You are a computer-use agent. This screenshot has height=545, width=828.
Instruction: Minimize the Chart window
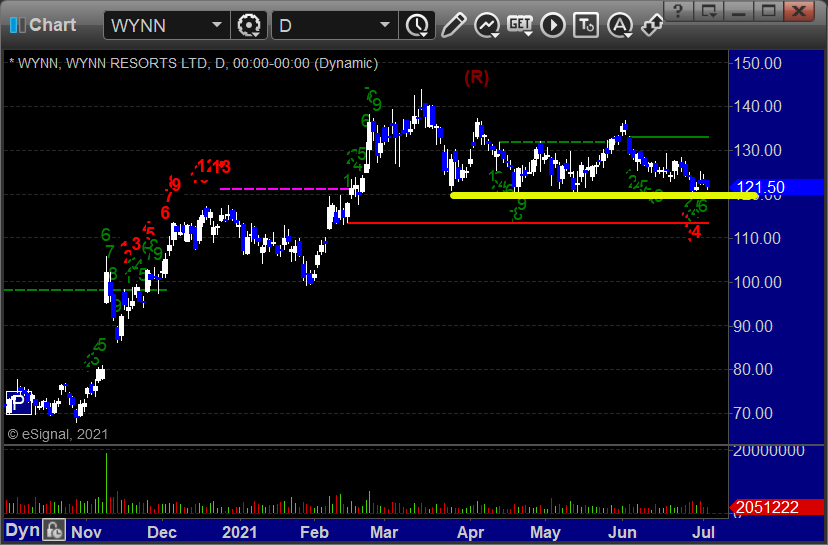pyautogui.click(x=739, y=11)
